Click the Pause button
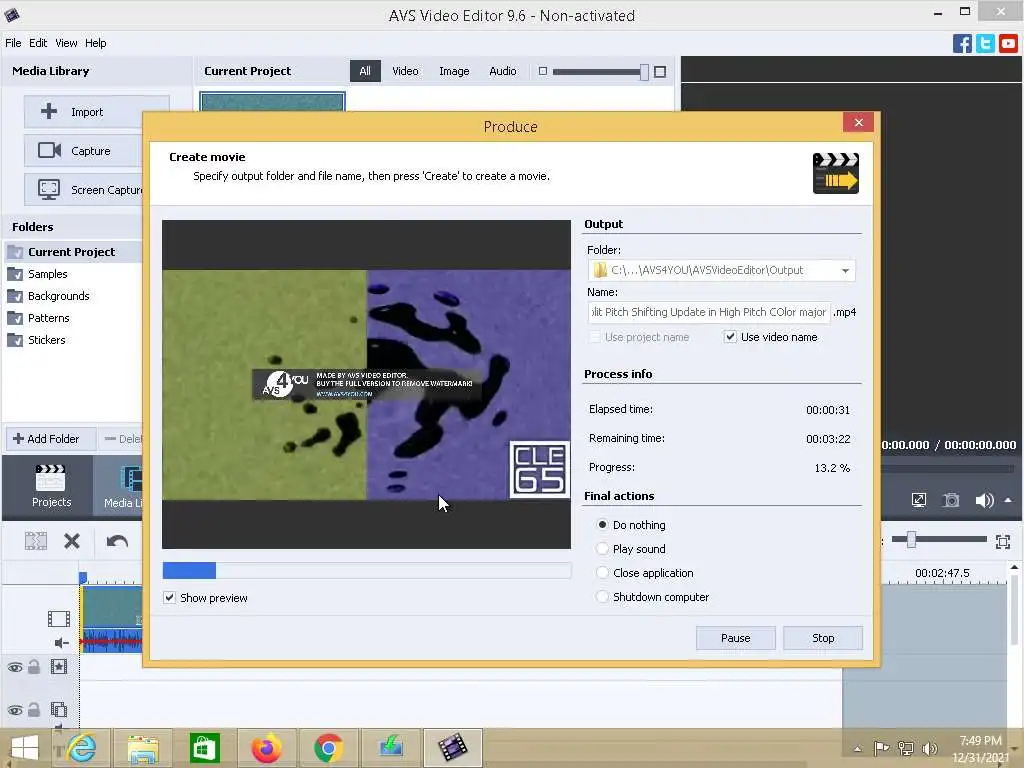1024x768 pixels. [x=735, y=638]
